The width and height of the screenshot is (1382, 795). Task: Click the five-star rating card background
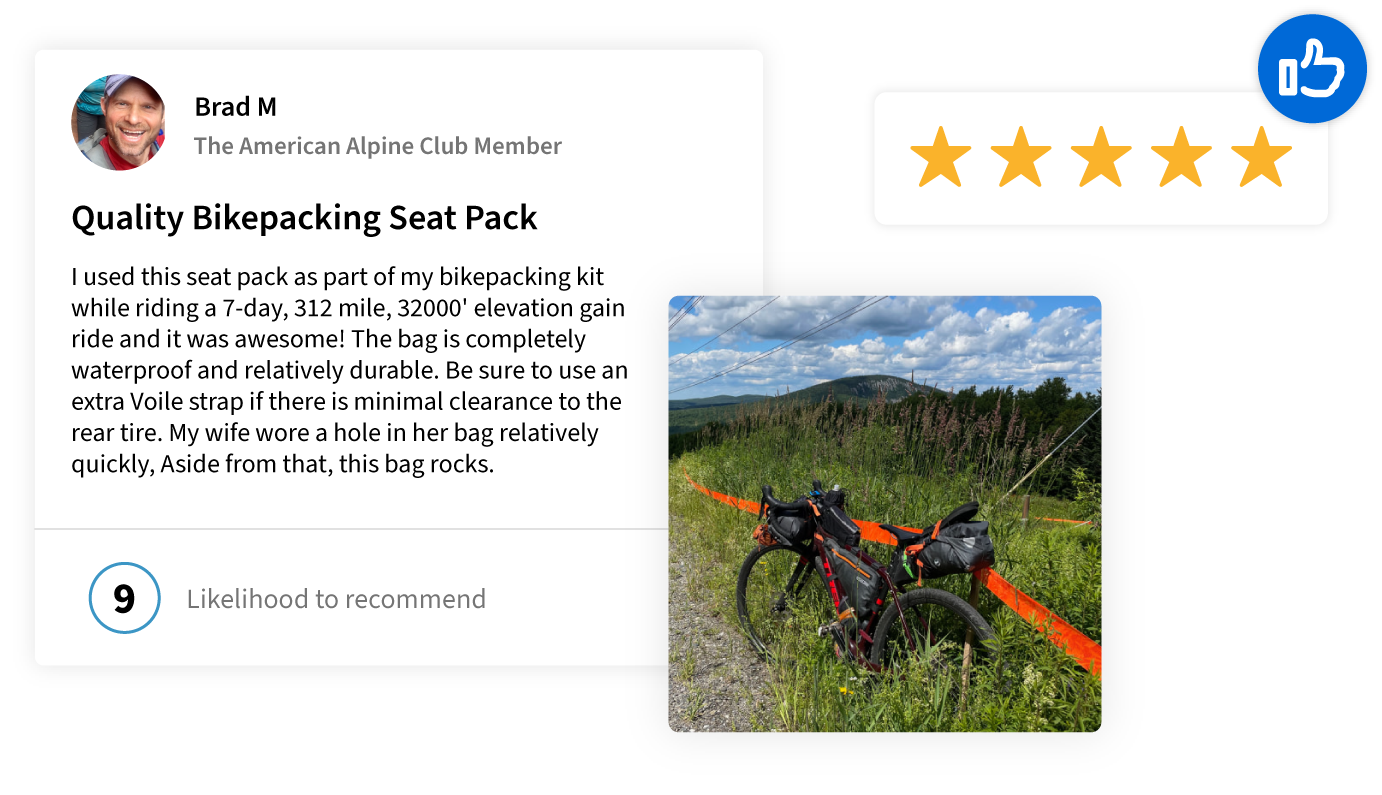point(1101,159)
